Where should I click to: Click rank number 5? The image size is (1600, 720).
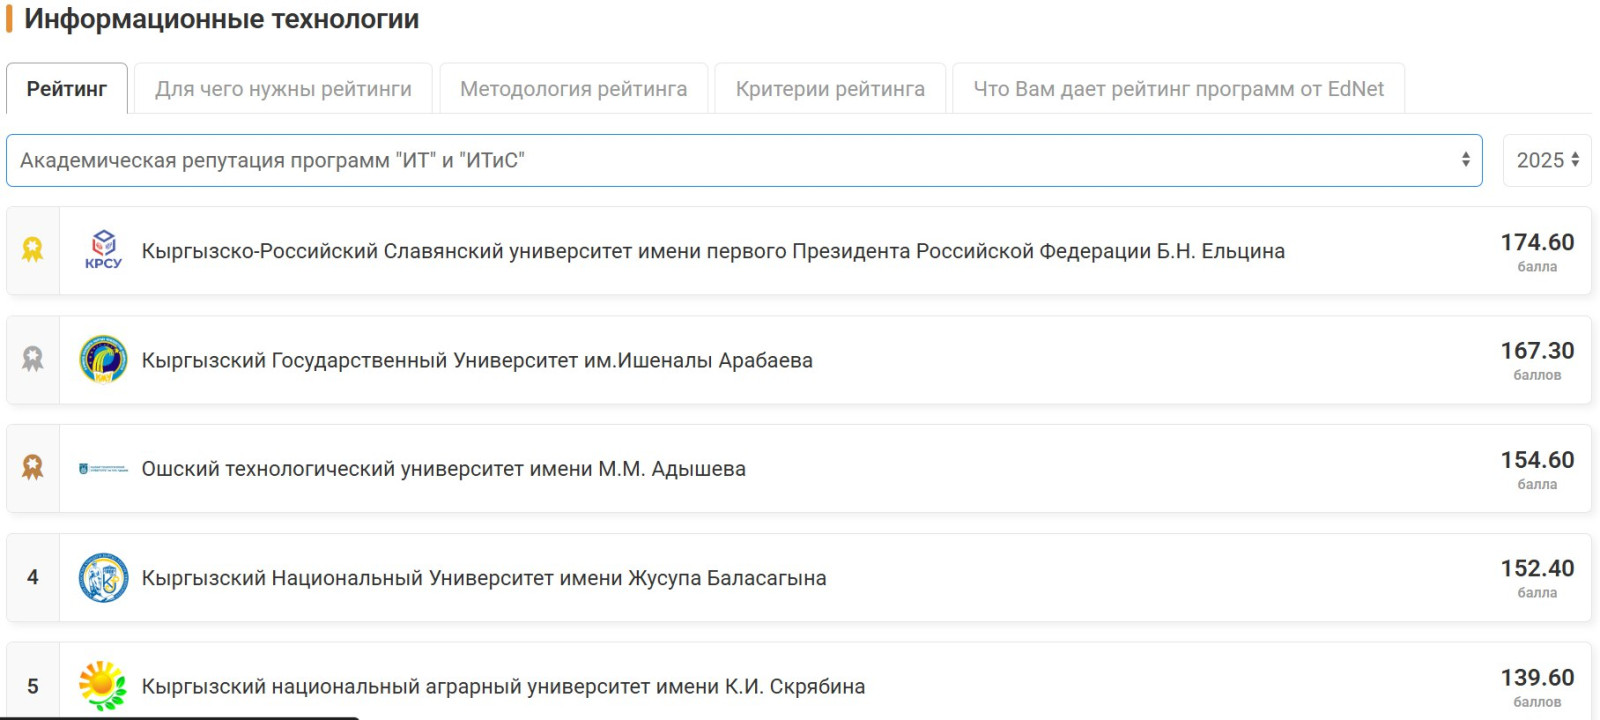[x=33, y=686]
